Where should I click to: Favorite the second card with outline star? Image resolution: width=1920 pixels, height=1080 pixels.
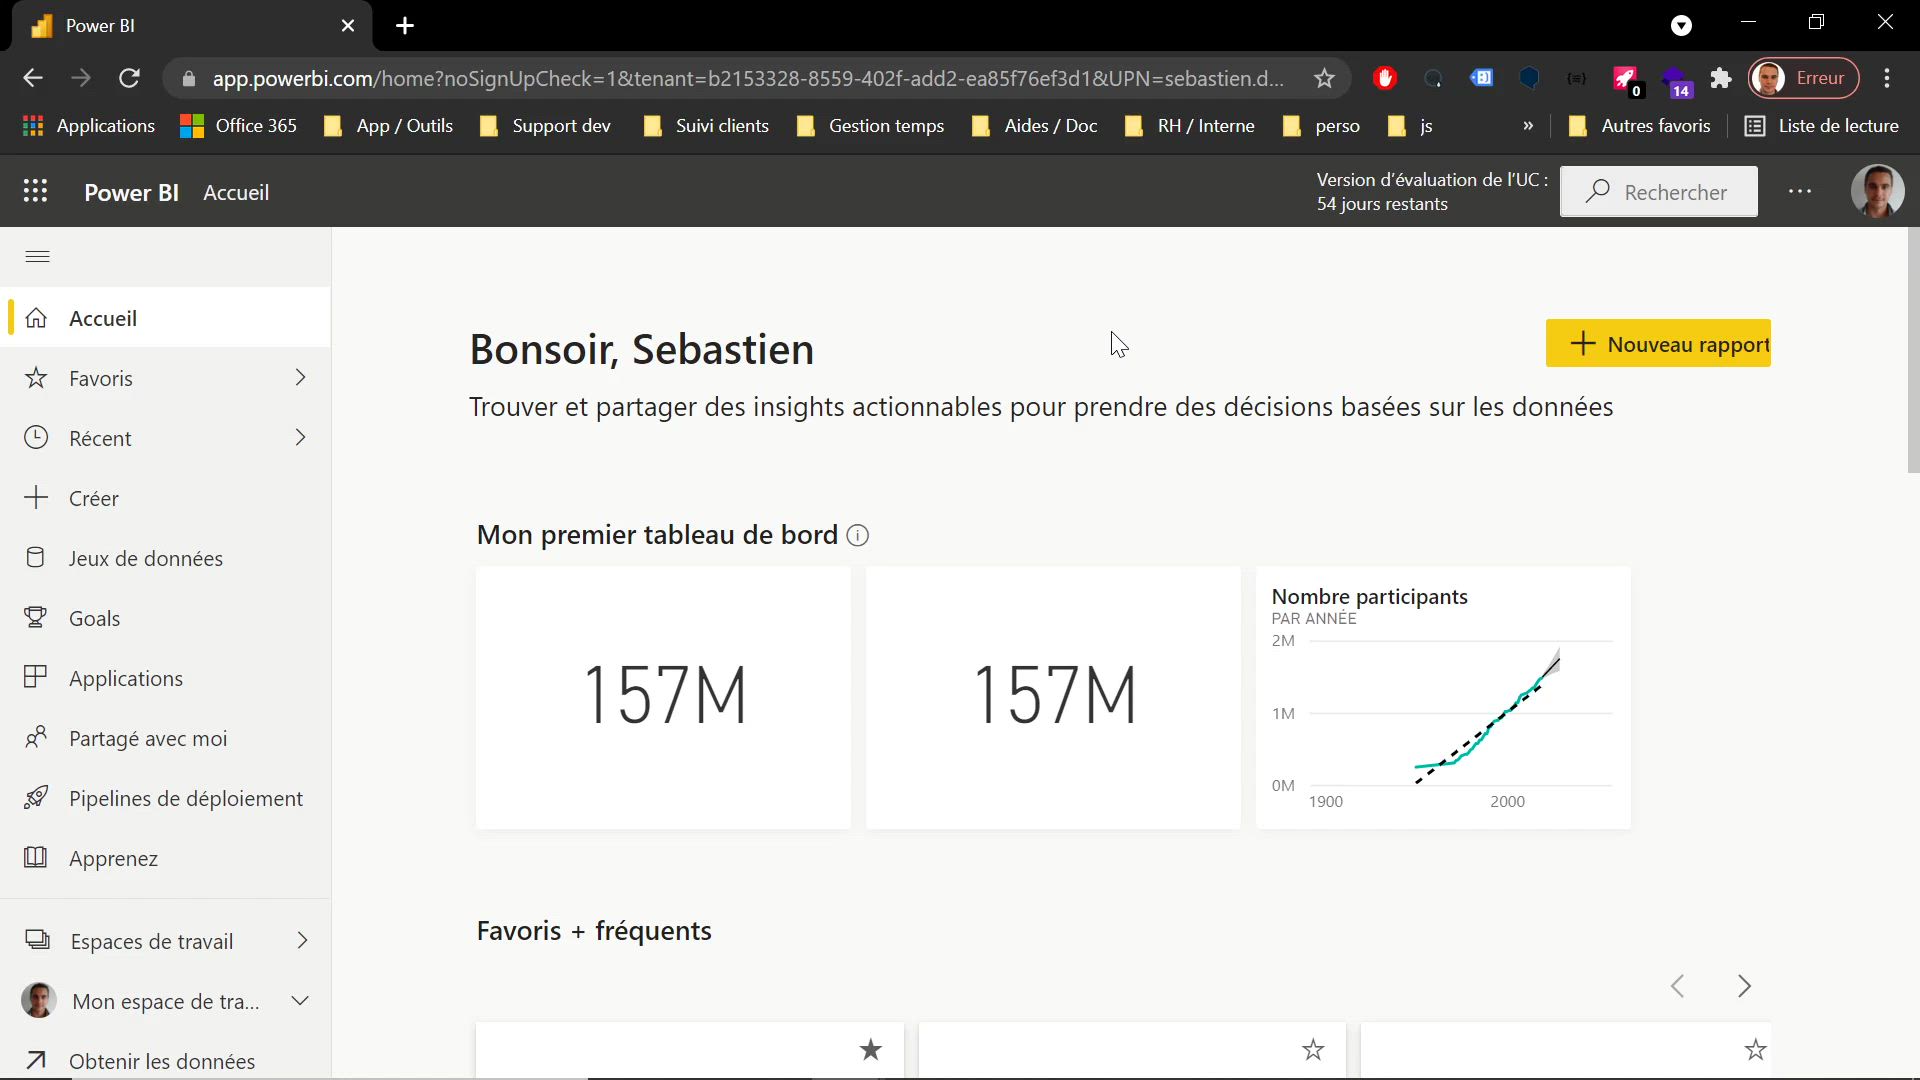[1313, 1049]
